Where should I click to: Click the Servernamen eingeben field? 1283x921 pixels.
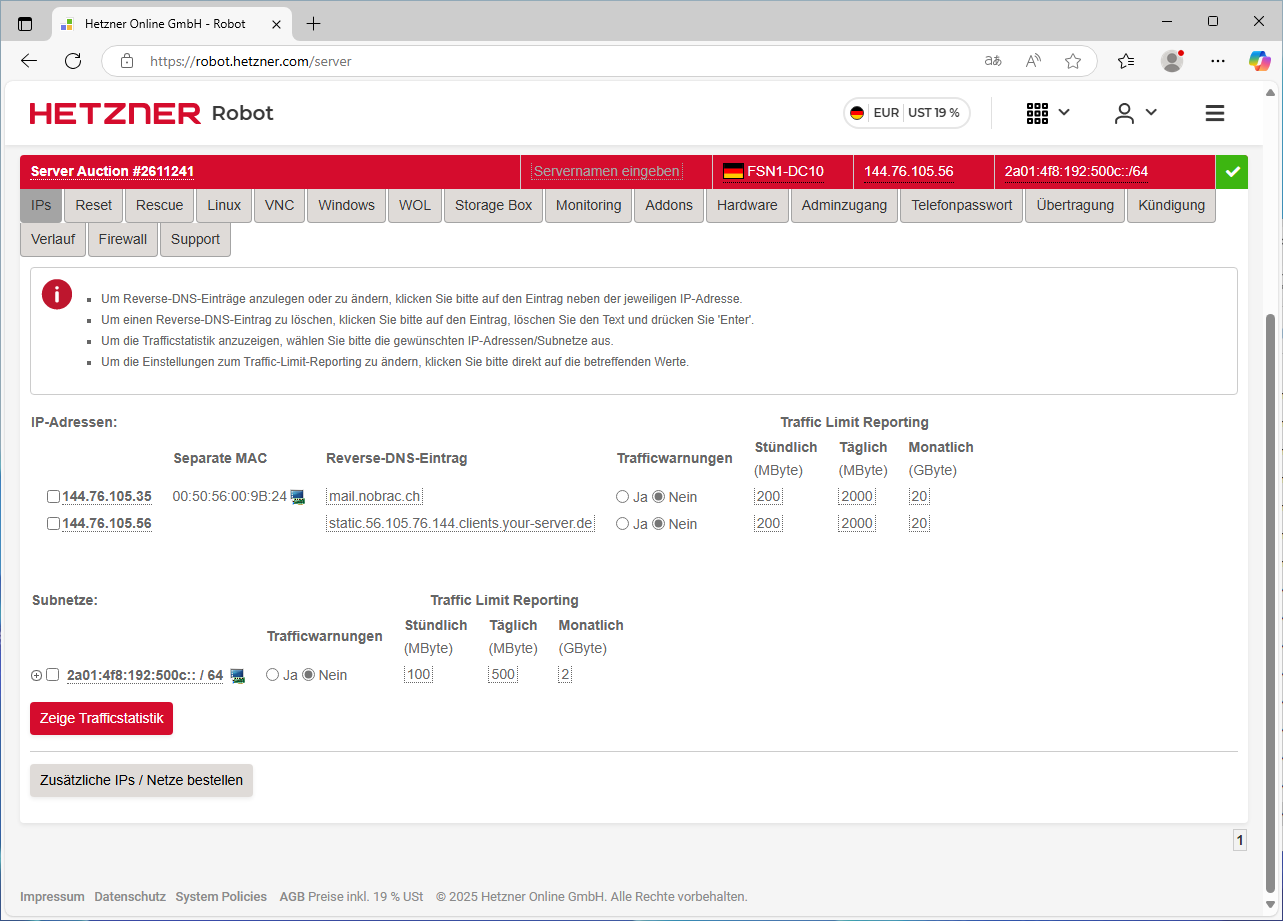(x=607, y=171)
